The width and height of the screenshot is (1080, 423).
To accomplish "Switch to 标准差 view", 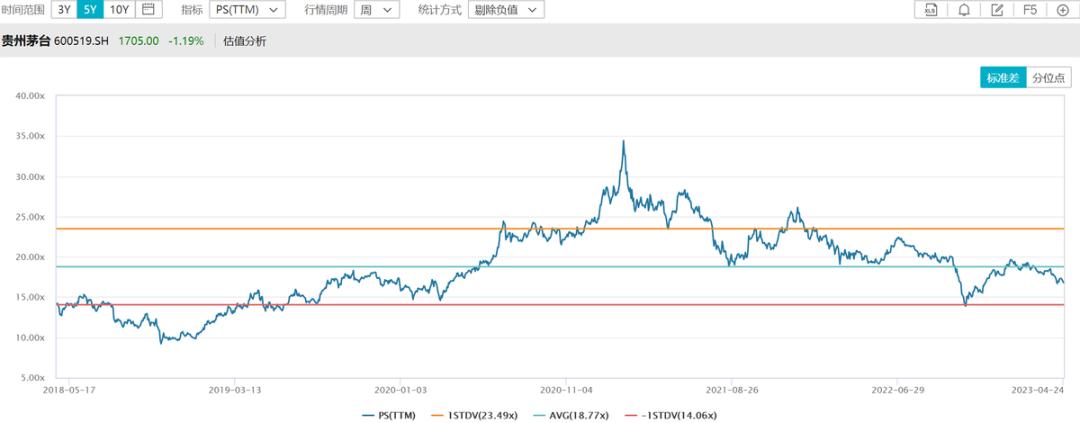I will click(x=1003, y=78).
